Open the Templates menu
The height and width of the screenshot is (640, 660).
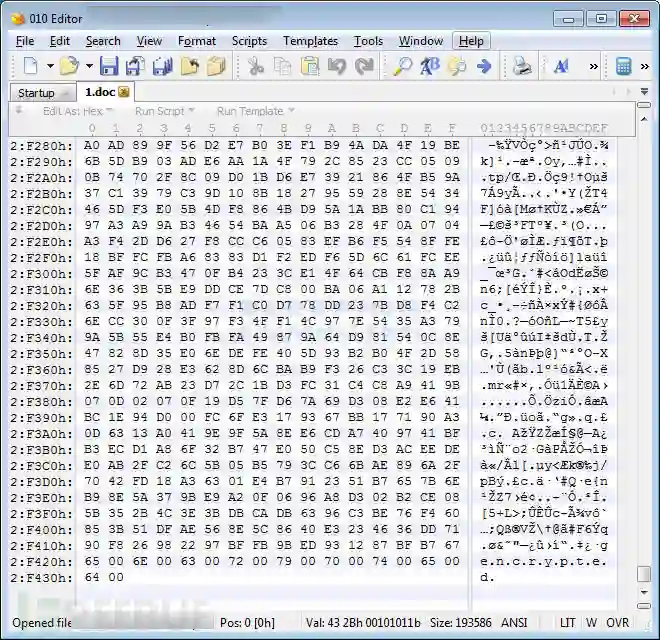pyautogui.click(x=310, y=41)
